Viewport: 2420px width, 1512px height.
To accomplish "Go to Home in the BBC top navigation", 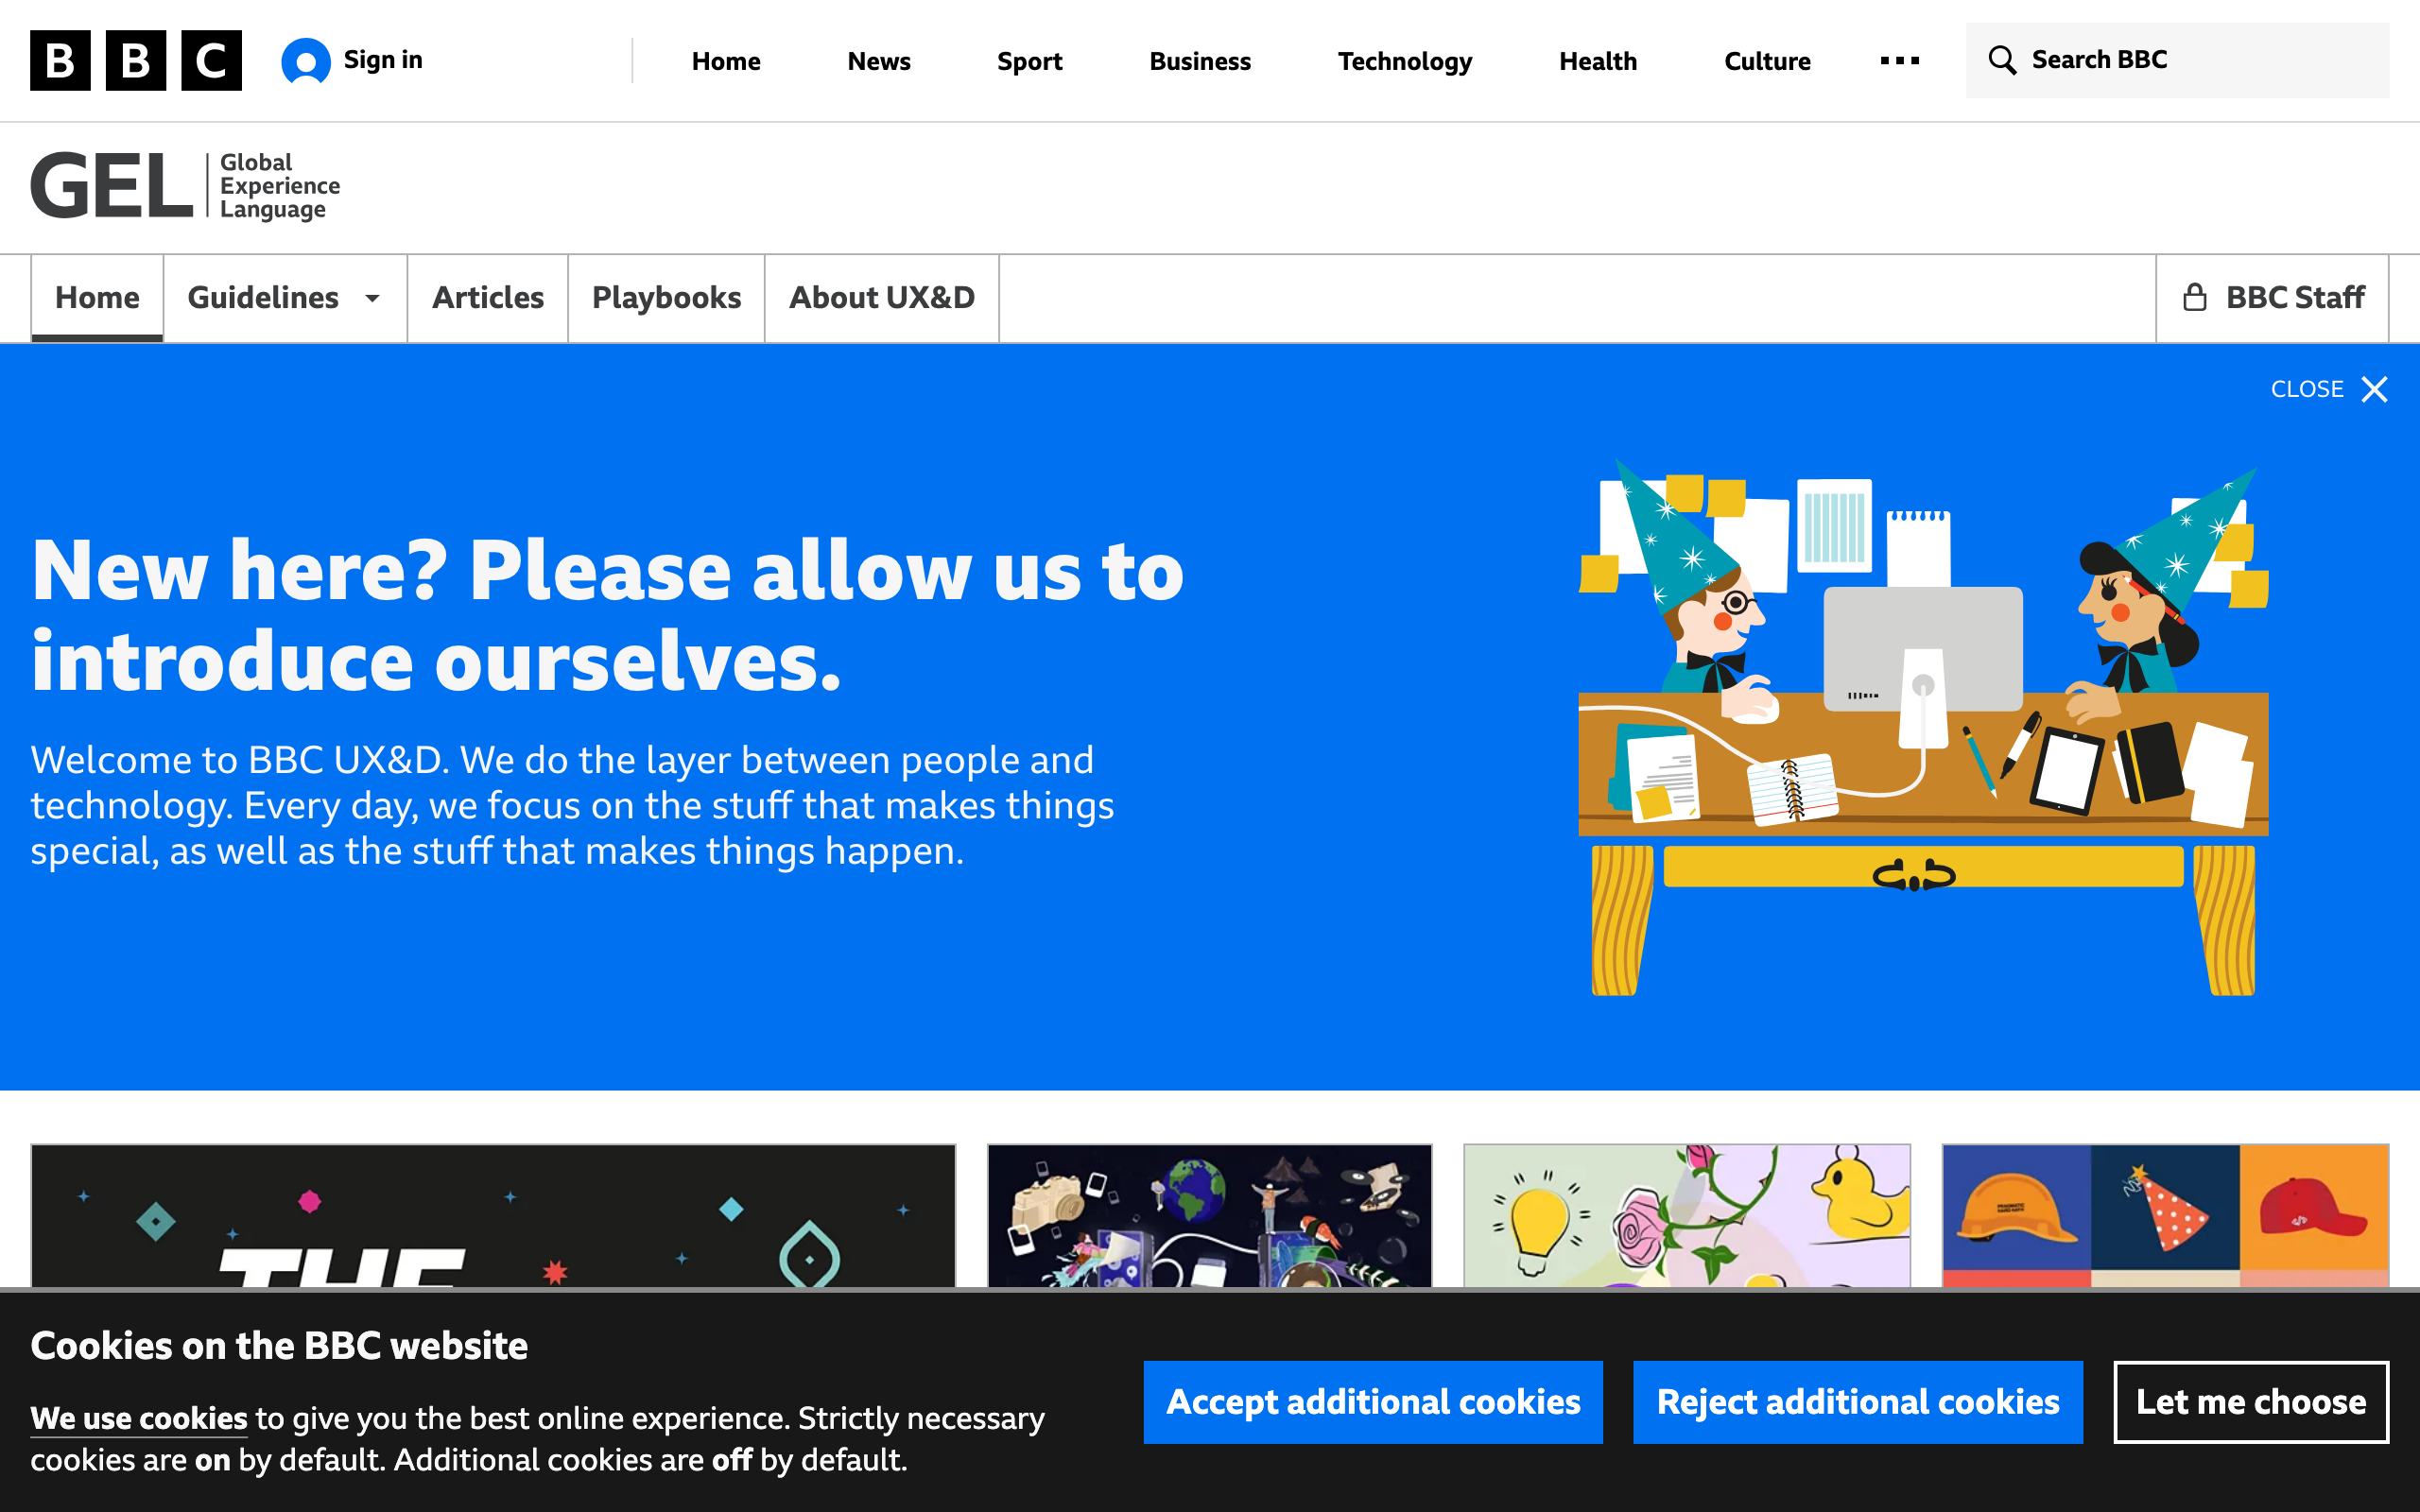I will (726, 61).
